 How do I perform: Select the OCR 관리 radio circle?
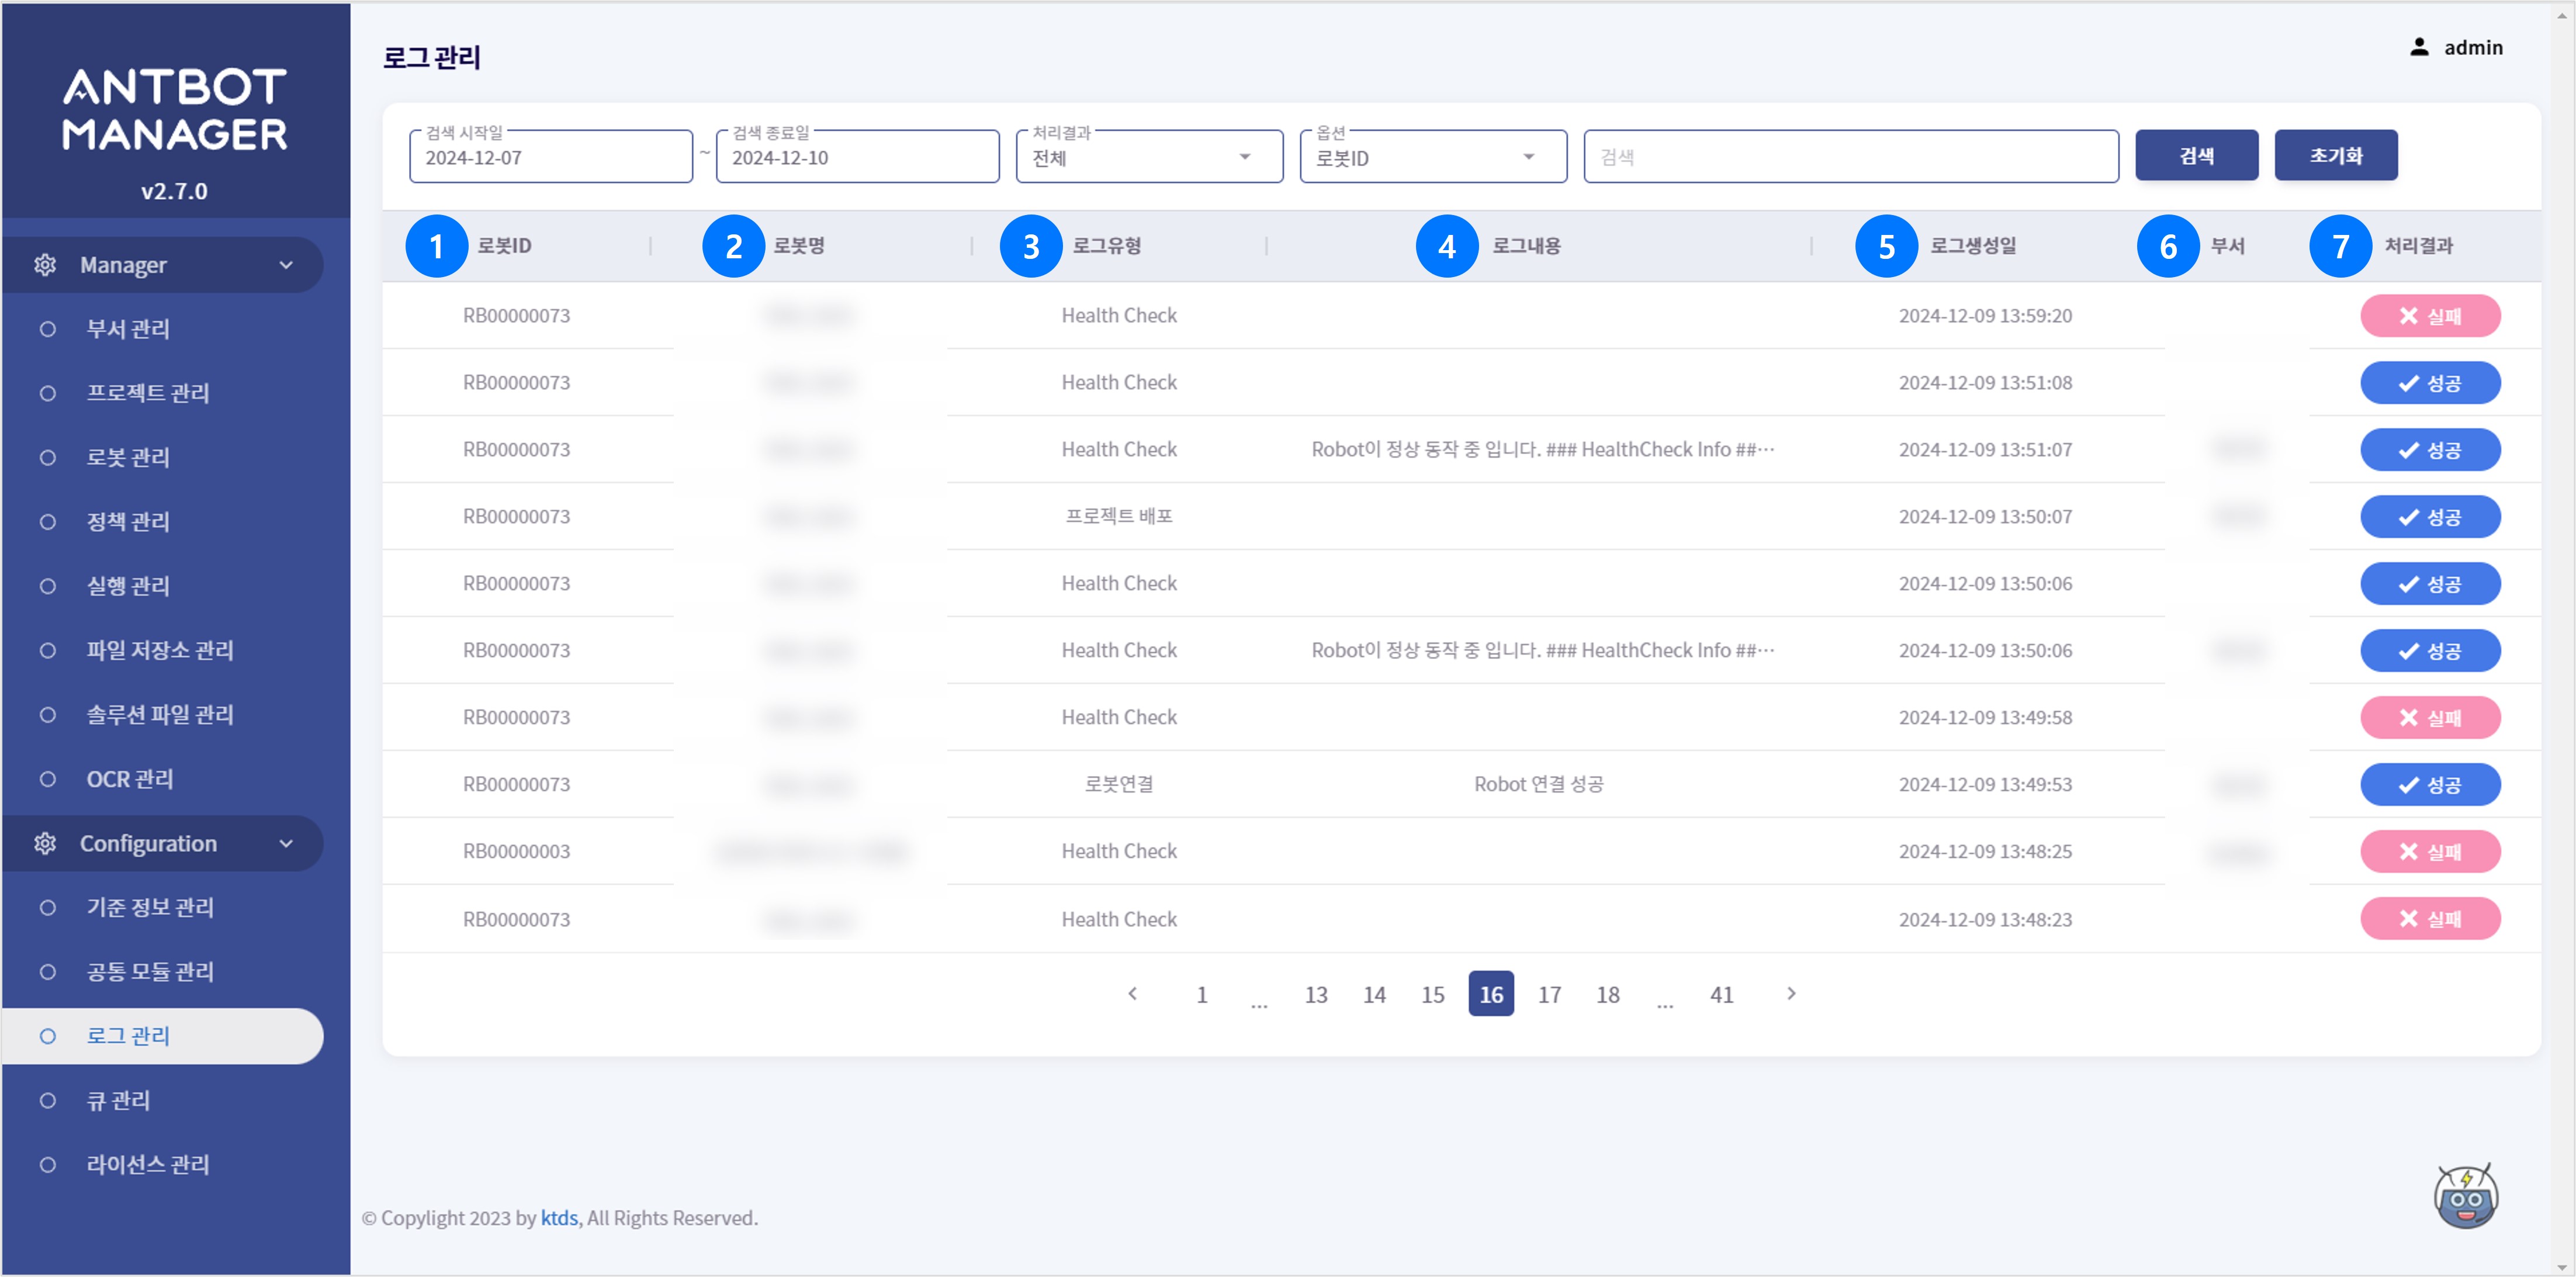click(47, 779)
